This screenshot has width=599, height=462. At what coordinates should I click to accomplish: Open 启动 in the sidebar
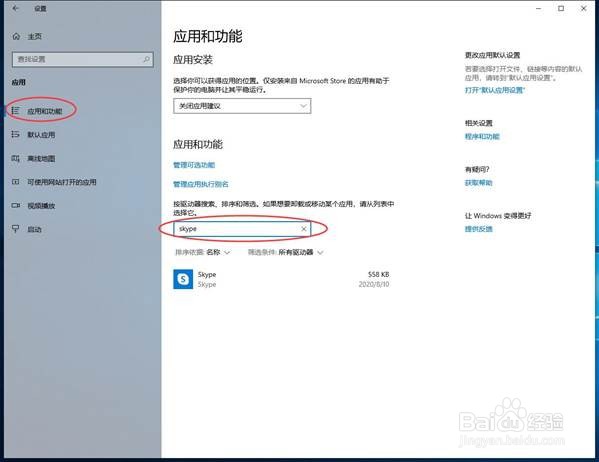point(34,229)
